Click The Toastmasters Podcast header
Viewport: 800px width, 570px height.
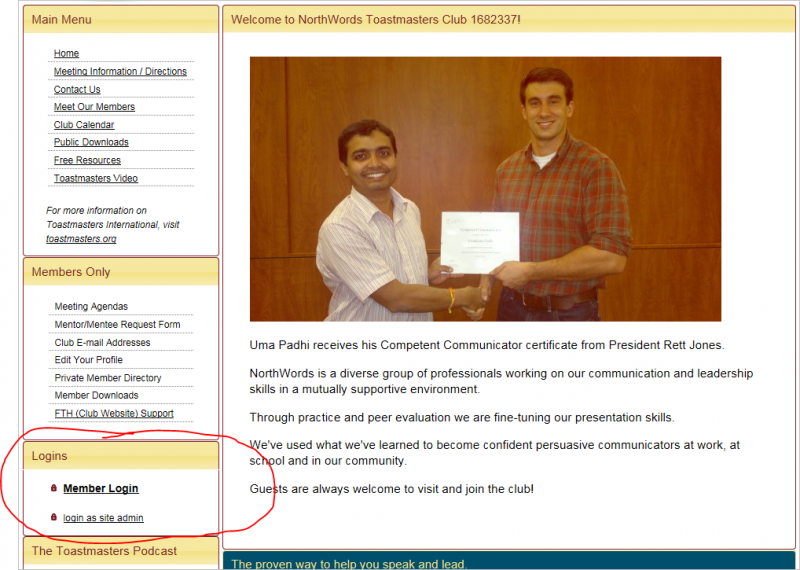coord(121,551)
